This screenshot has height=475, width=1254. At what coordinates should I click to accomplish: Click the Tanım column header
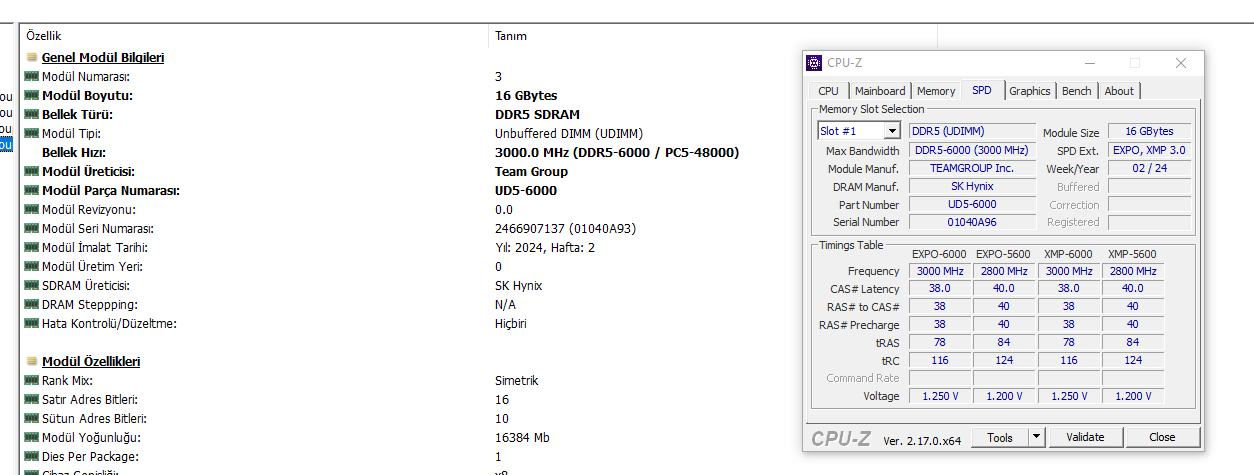tap(712, 35)
